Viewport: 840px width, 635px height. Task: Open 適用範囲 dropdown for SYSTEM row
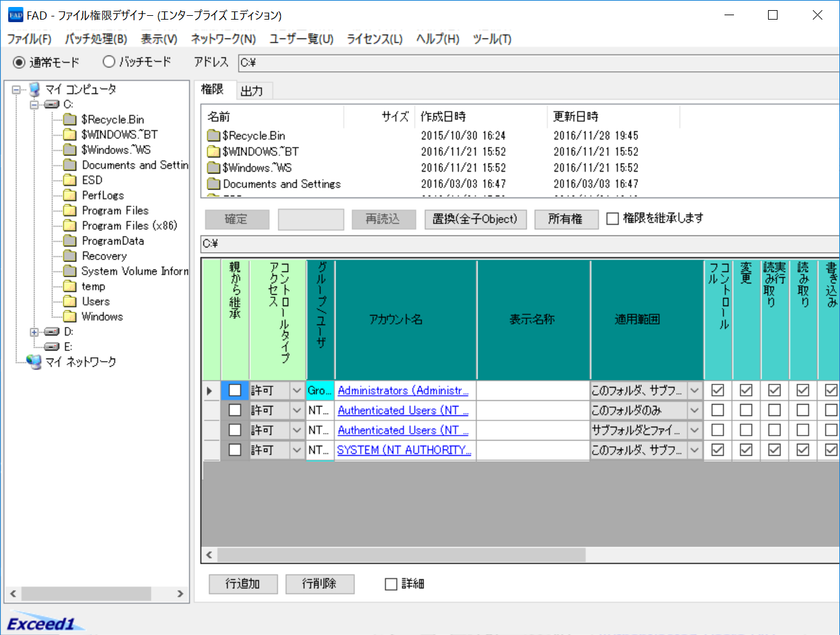pos(695,451)
